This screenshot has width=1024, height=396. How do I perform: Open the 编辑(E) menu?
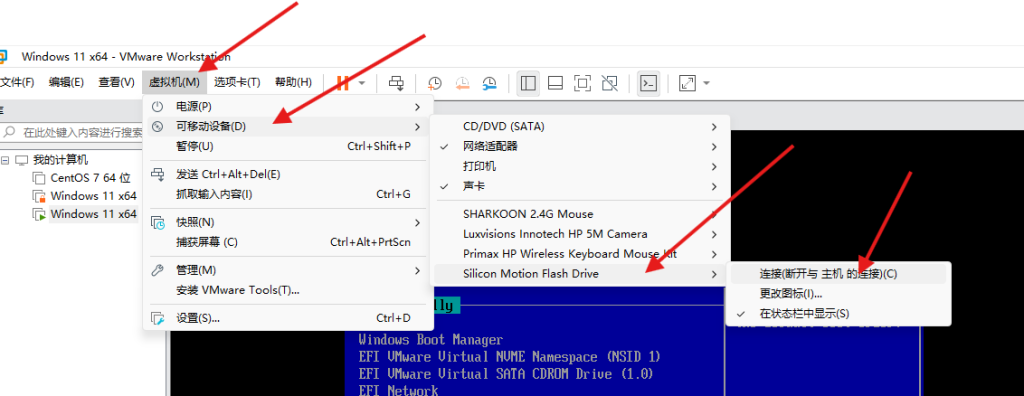click(67, 82)
